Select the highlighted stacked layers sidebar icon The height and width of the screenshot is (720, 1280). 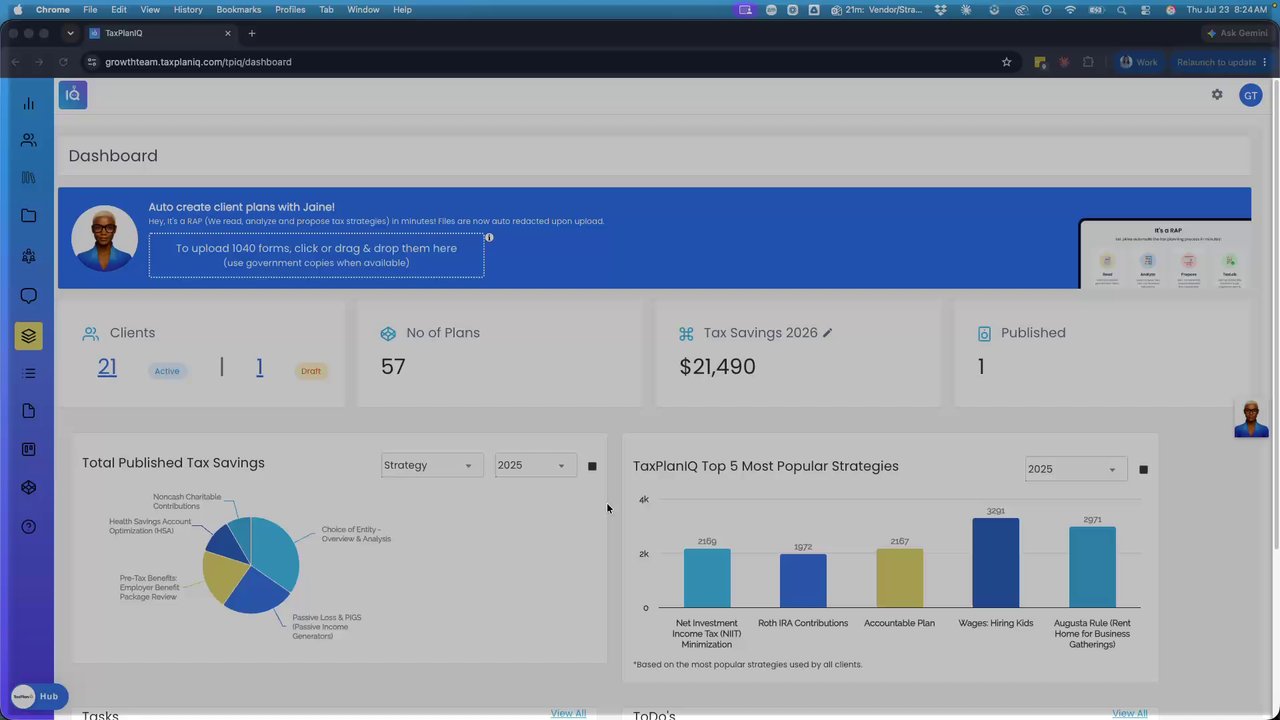[x=28, y=336]
